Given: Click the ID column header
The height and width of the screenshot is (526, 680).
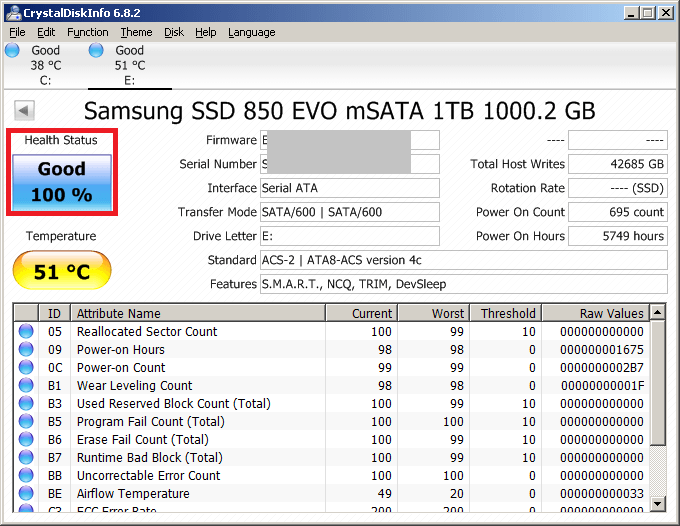Looking at the screenshot, I should coord(54,313).
